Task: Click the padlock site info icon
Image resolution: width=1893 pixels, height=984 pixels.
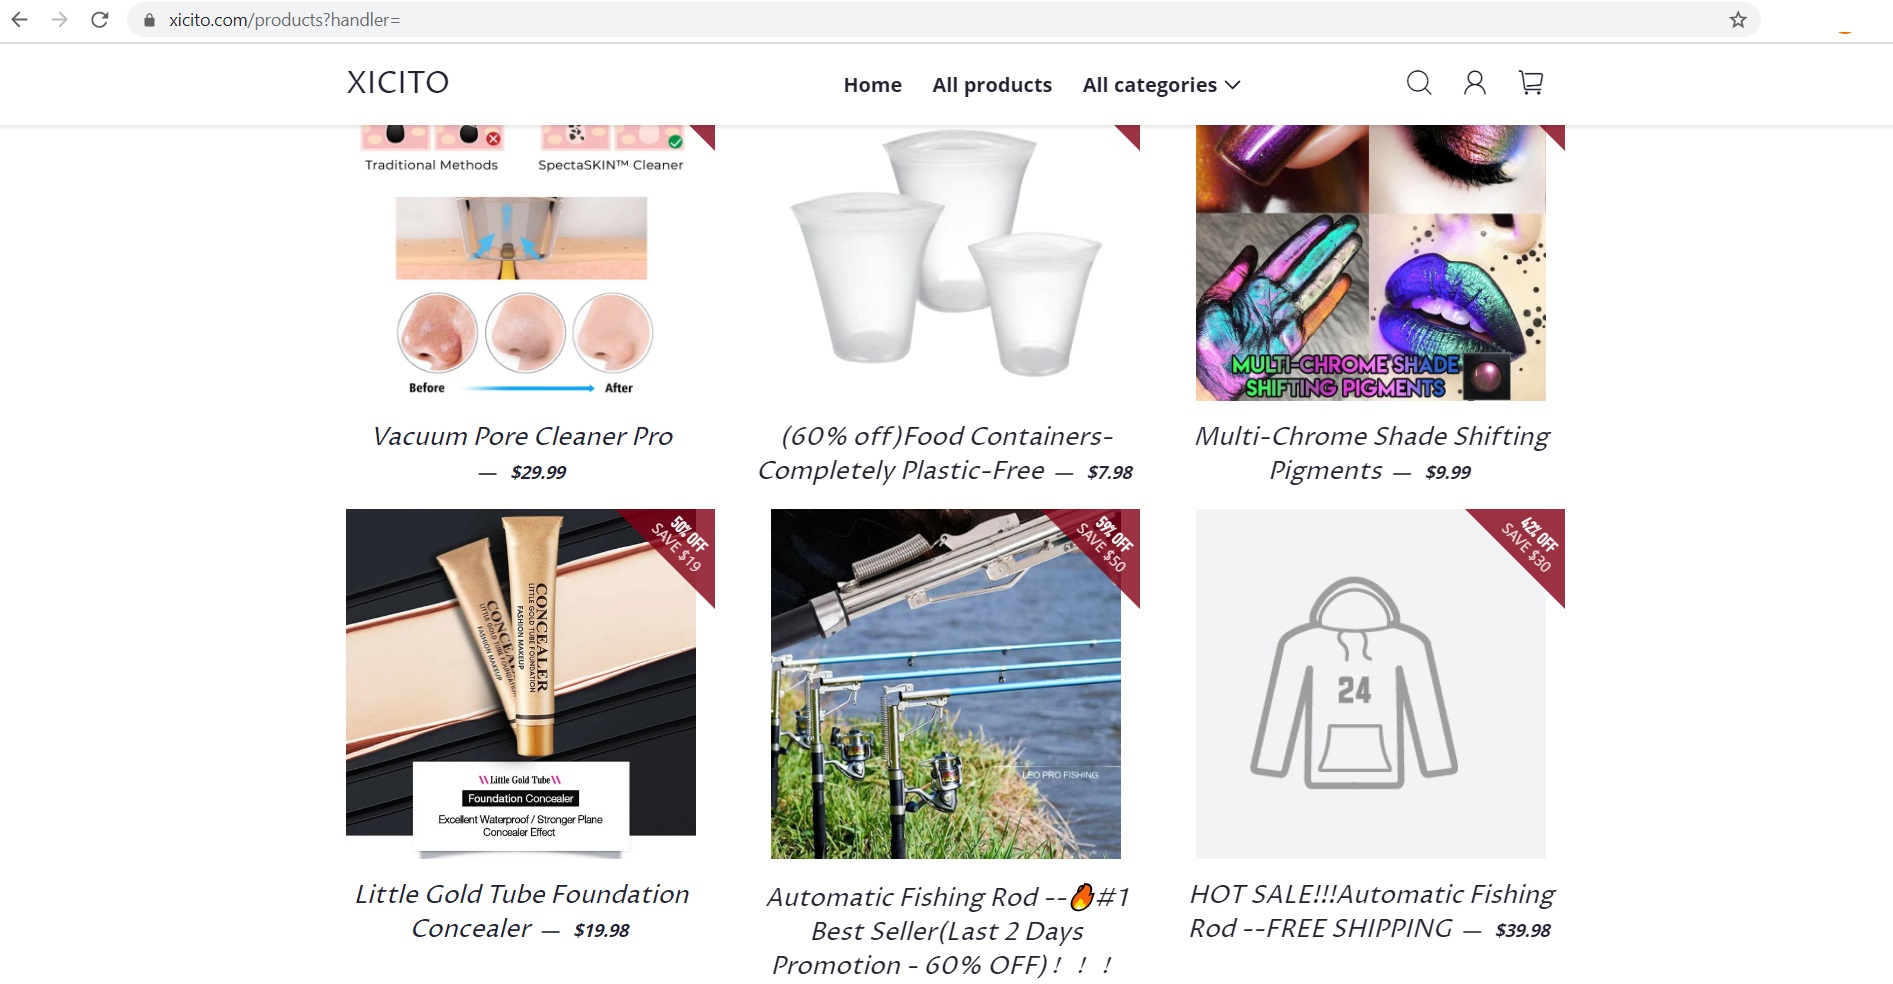Action: (149, 20)
